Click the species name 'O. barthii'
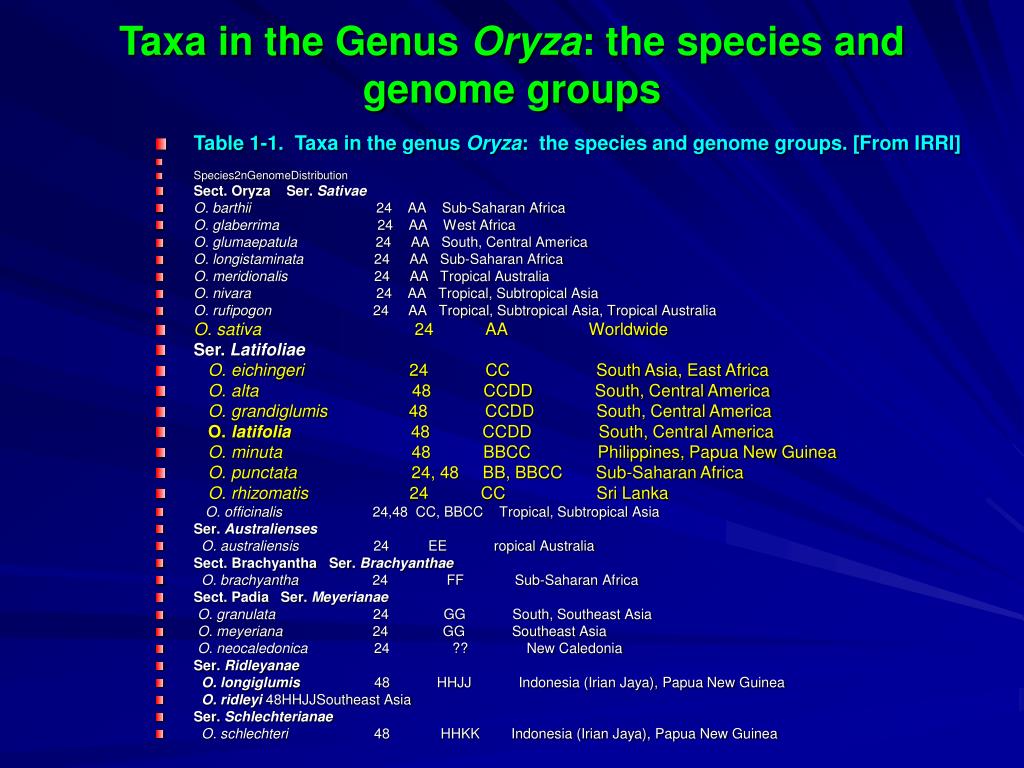This screenshot has width=1024, height=768. point(223,208)
